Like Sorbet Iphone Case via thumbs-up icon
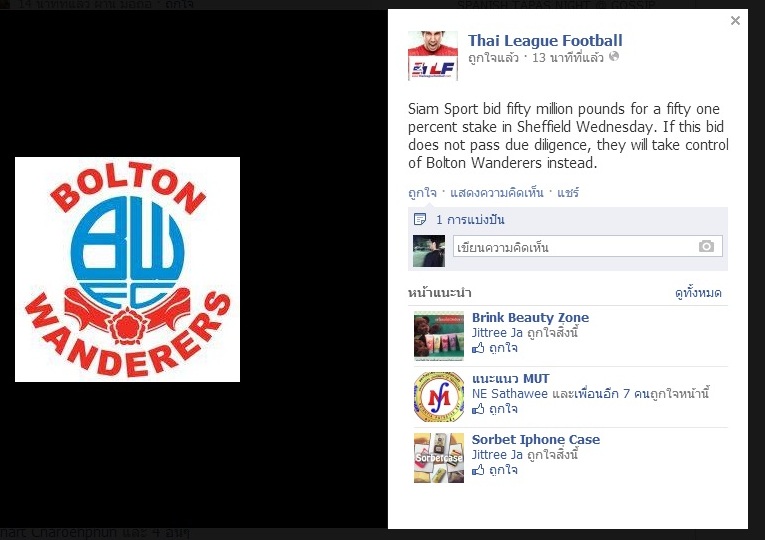Image resolution: width=765 pixels, height=540 pixels. 478,470
